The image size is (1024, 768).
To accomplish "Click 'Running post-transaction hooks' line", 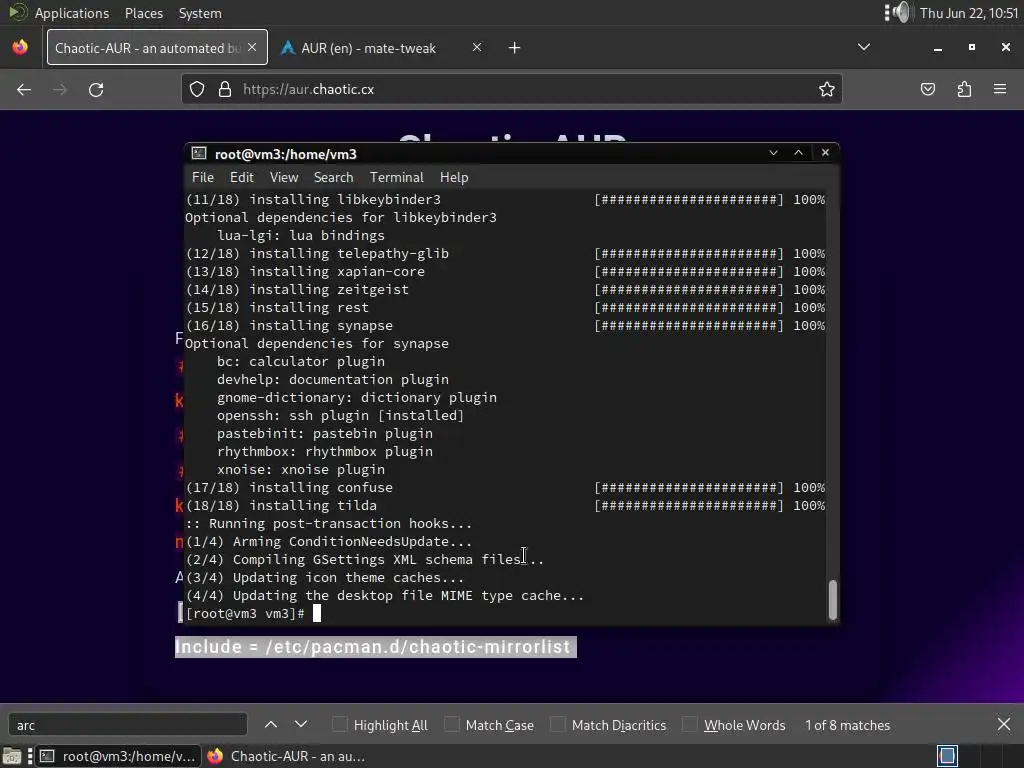I will 328,523.
